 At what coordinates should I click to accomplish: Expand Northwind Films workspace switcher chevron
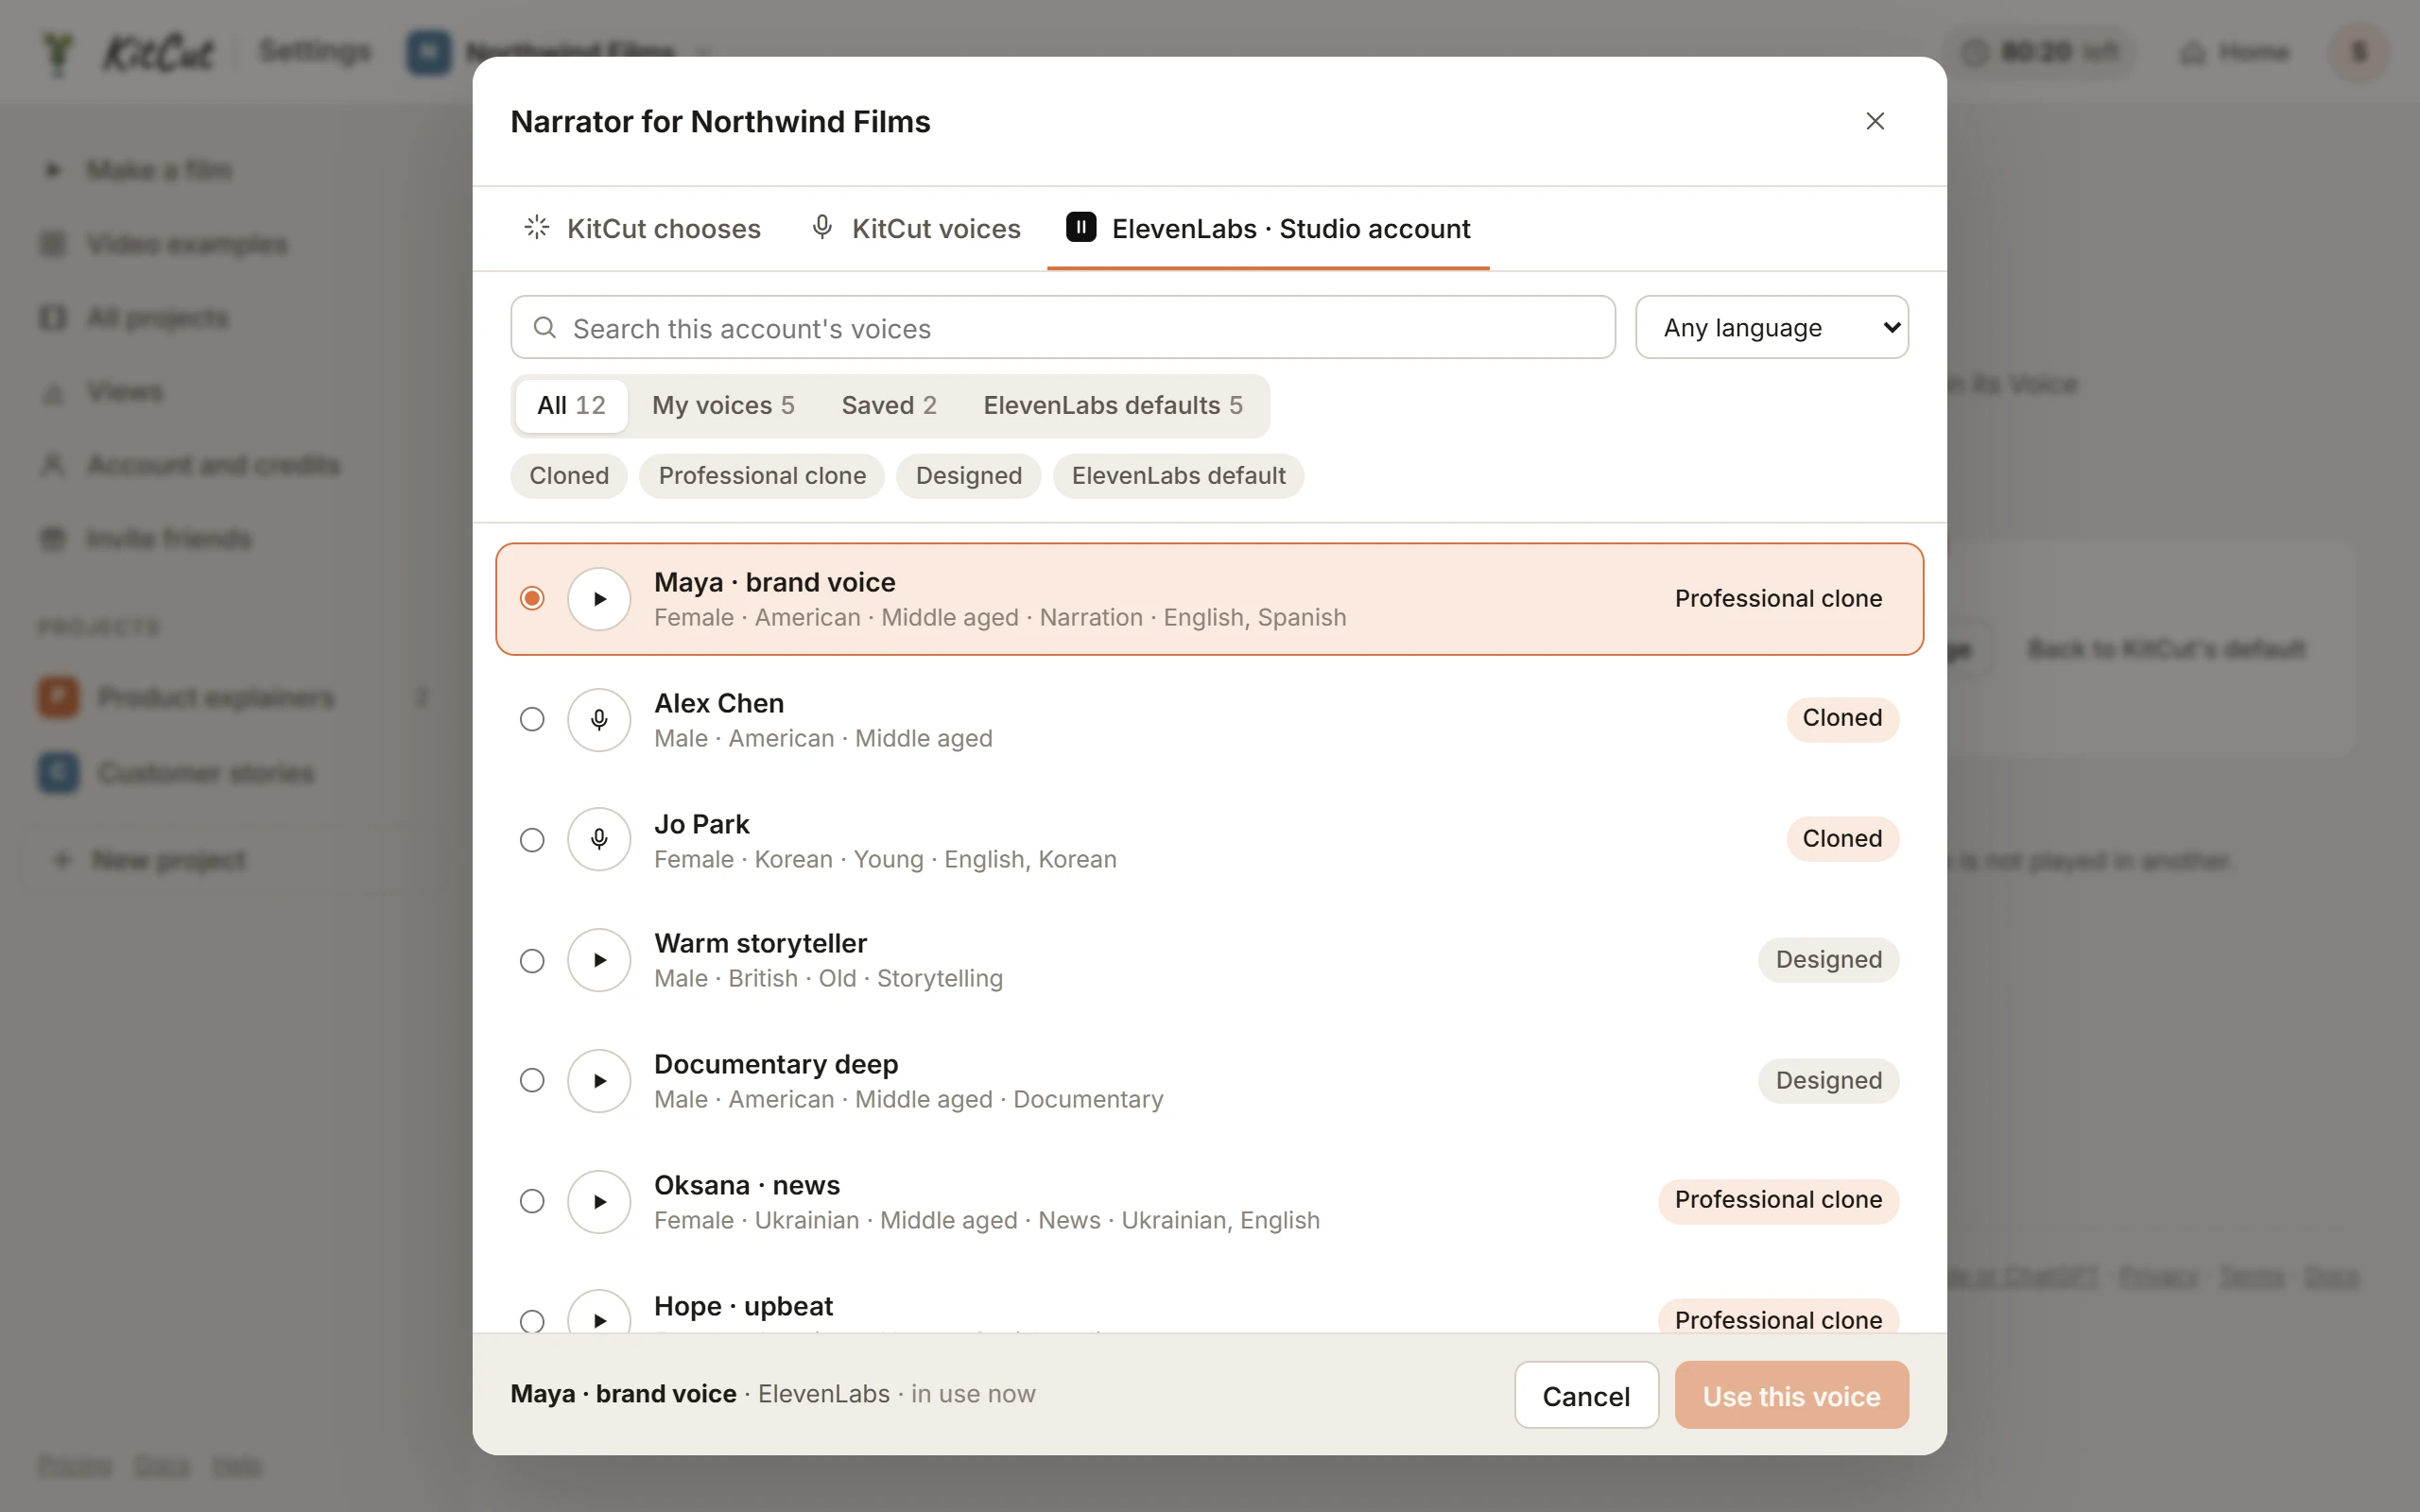click(x=704, y=52)
